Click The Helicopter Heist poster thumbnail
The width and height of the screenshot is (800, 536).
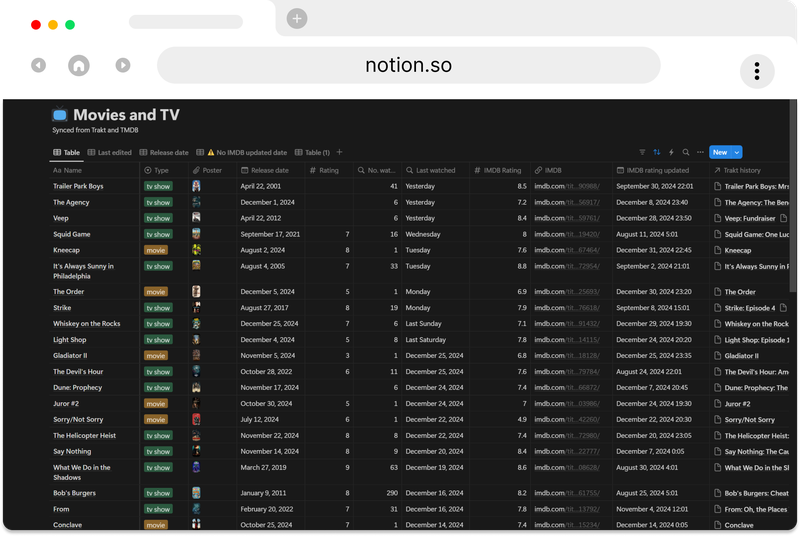(x=196, y=436)
